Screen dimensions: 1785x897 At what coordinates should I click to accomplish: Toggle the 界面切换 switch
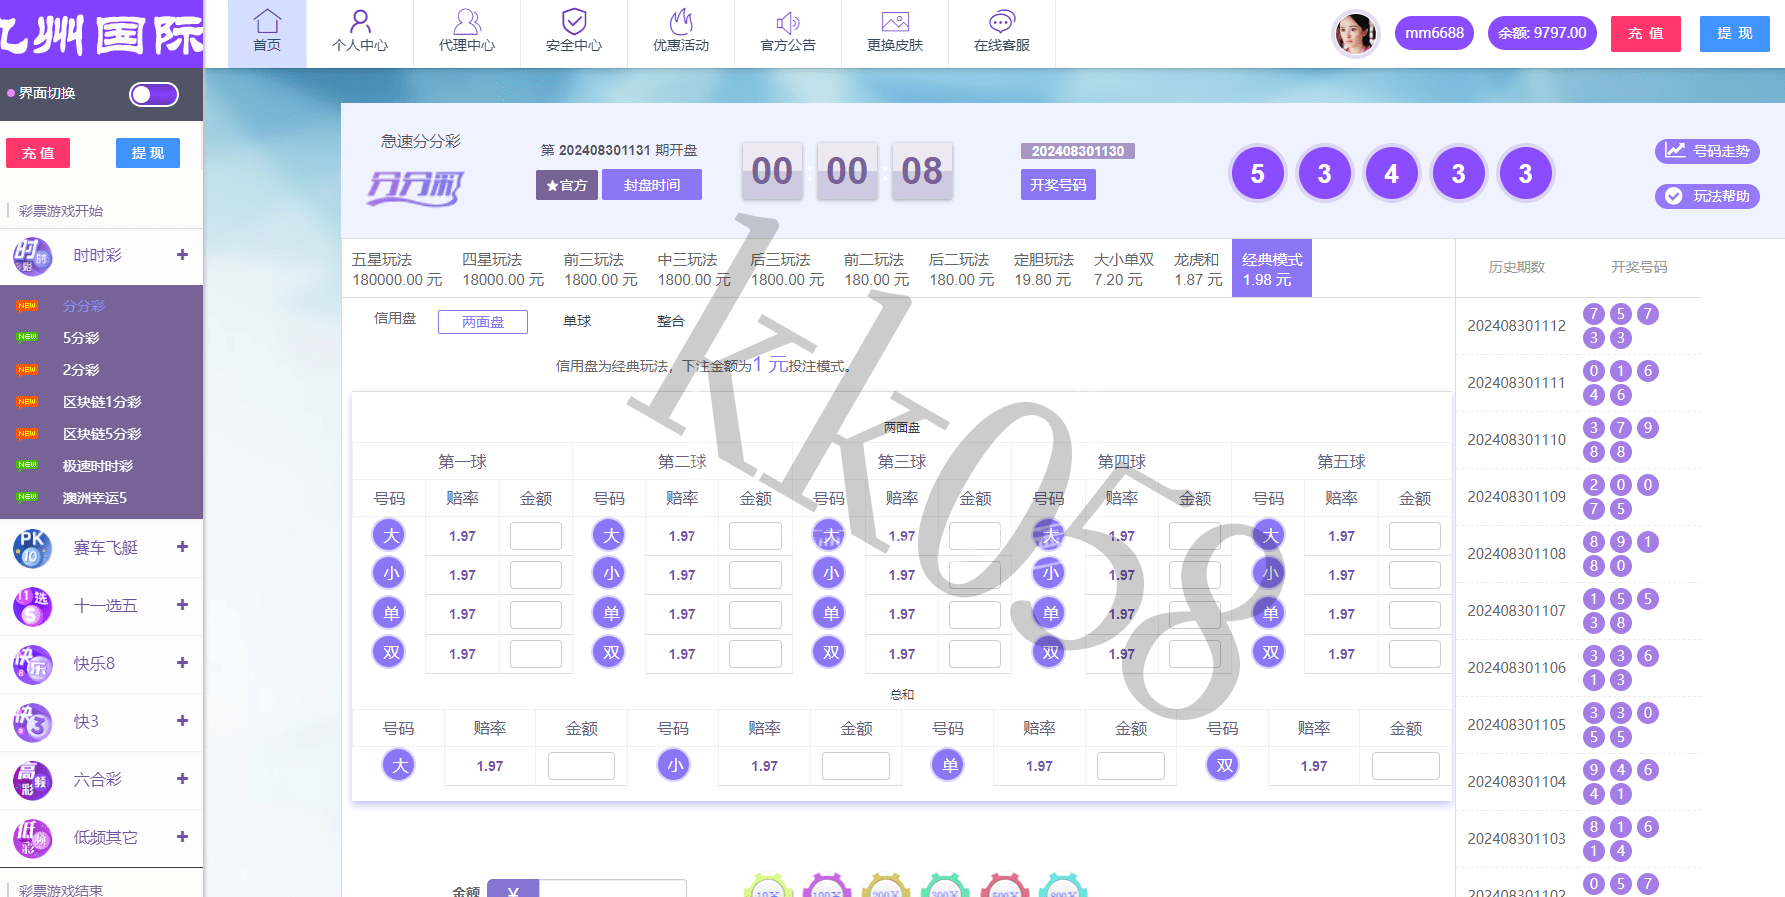[154, 94]
